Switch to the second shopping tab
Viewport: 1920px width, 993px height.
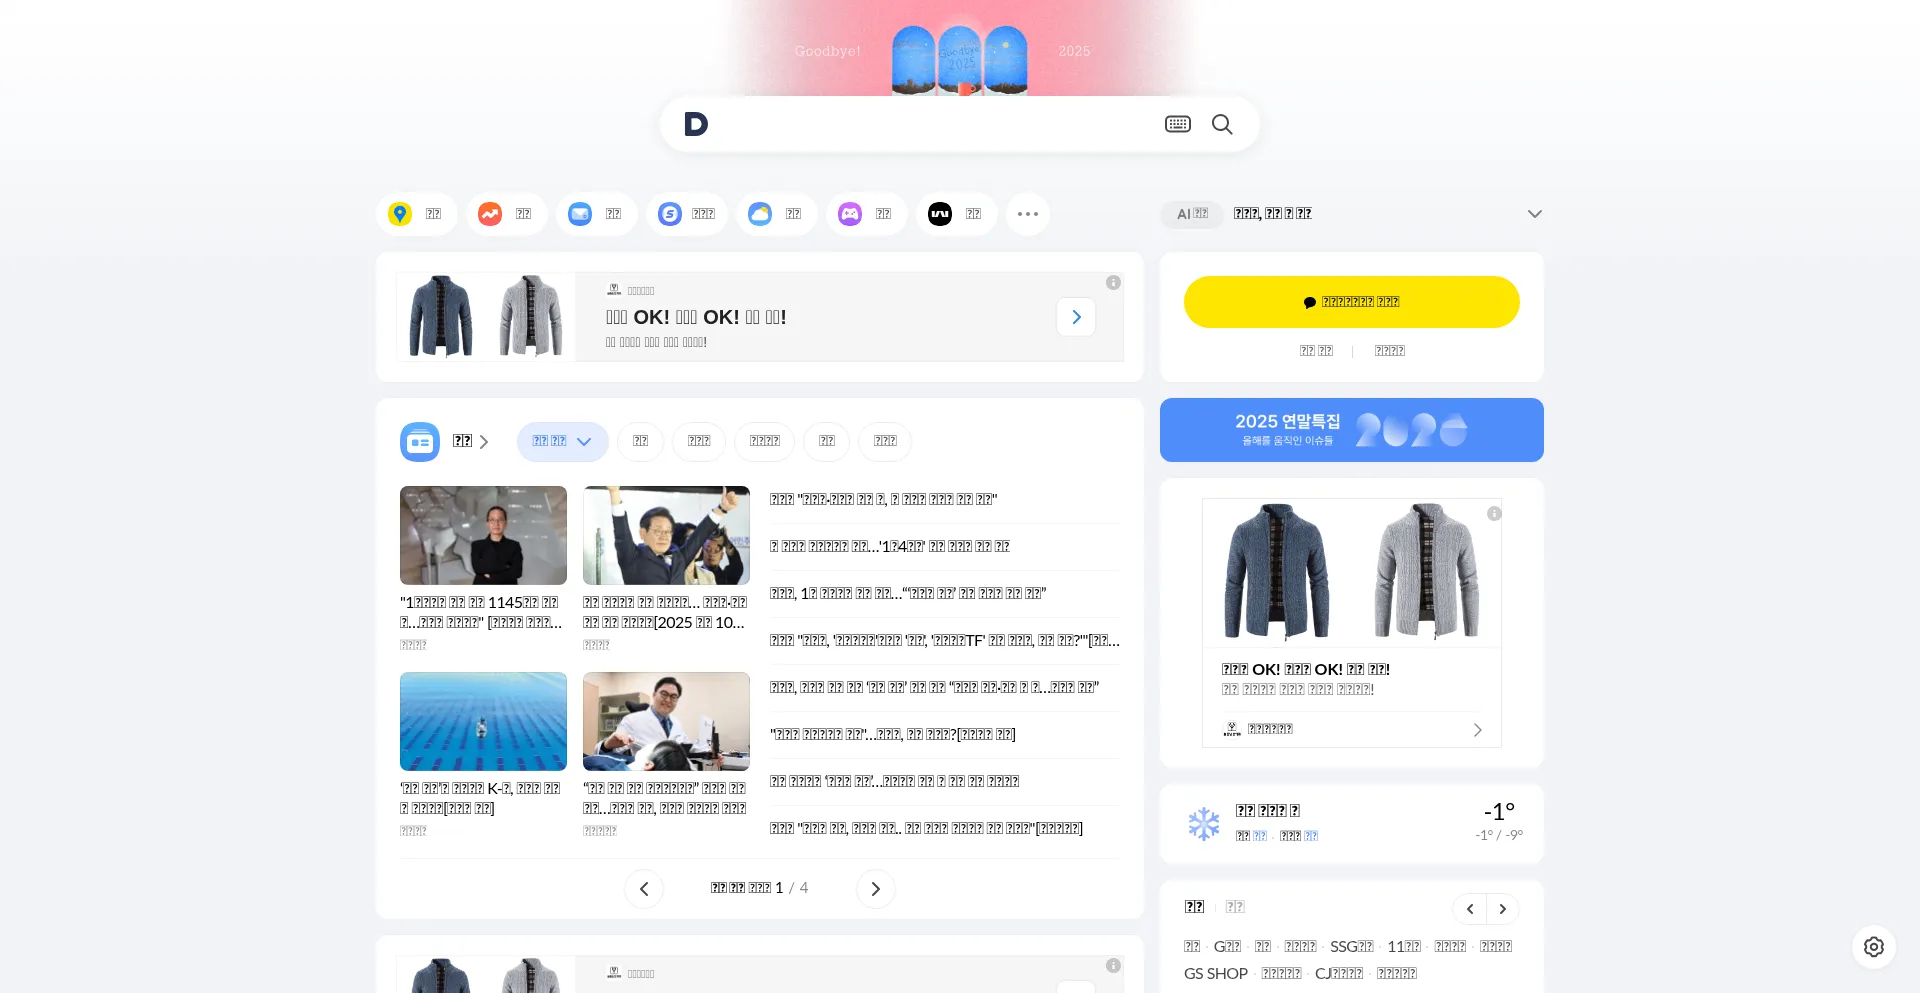[1236, 906]
